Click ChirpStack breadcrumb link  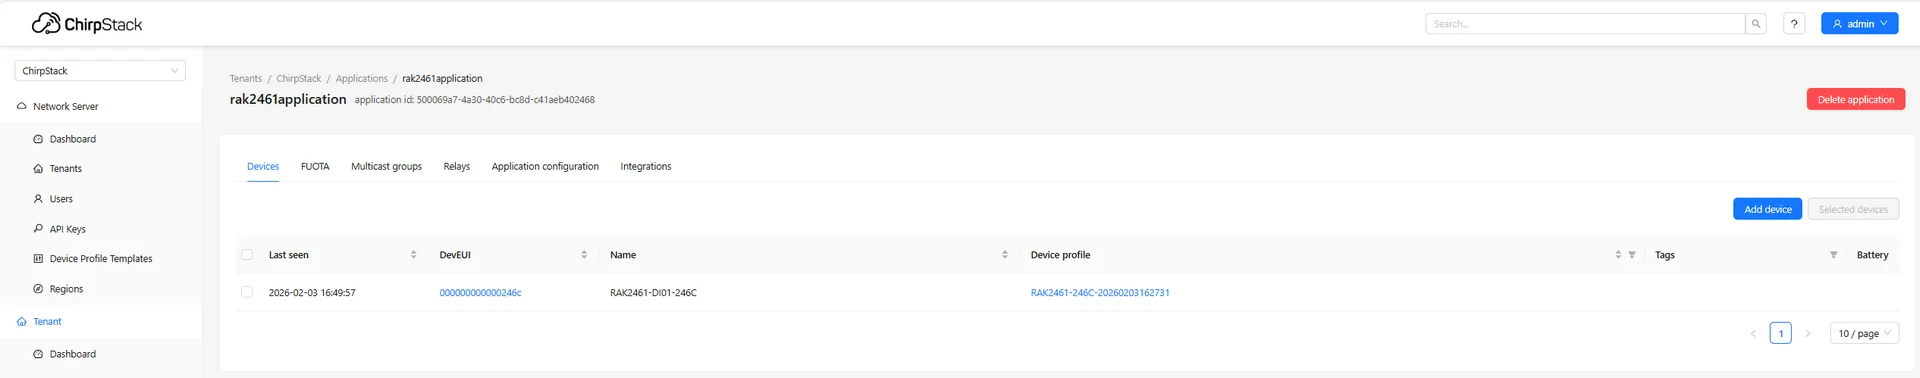(x=299, y=79)
